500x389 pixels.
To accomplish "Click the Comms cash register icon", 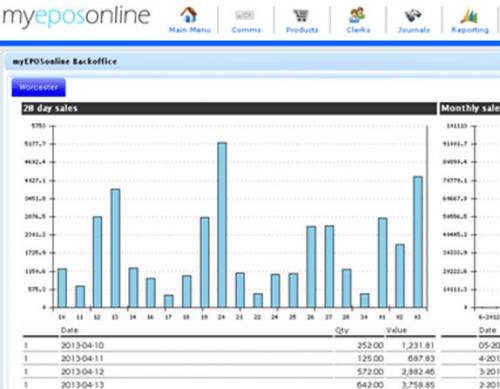I will (245, 15).
